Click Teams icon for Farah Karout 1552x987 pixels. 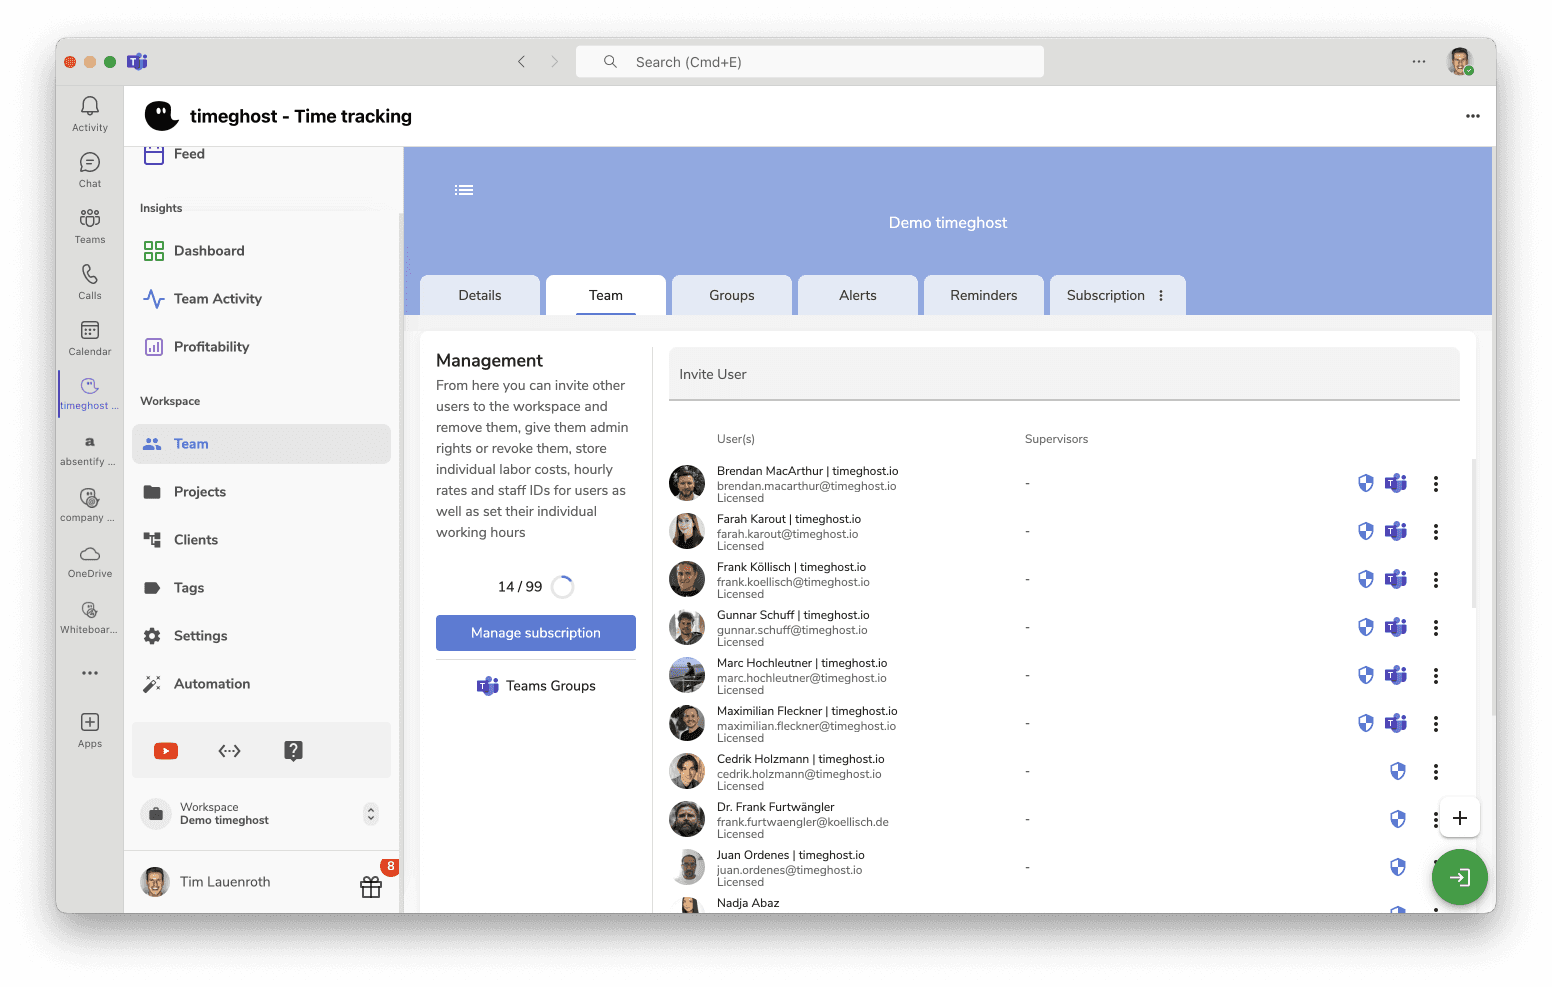pyautogui.click(x=1396, y=532)
